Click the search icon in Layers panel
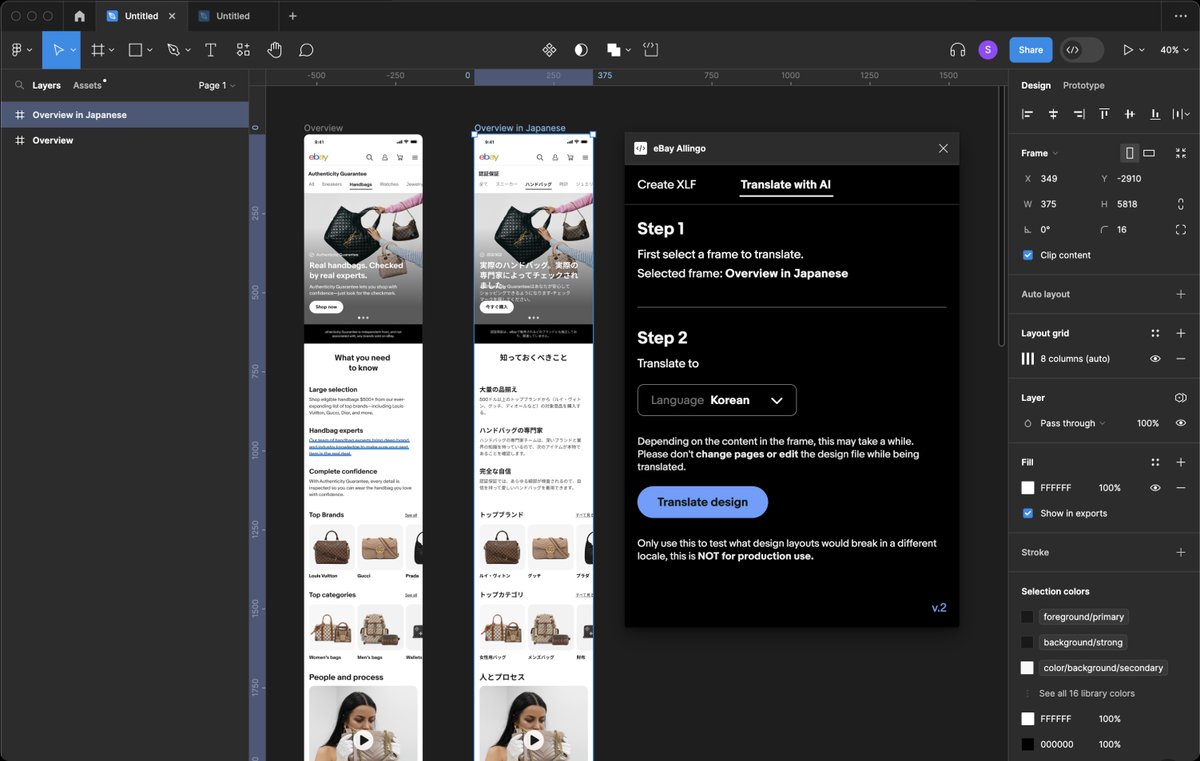The image size is (1200, 761). pos(19,85)
